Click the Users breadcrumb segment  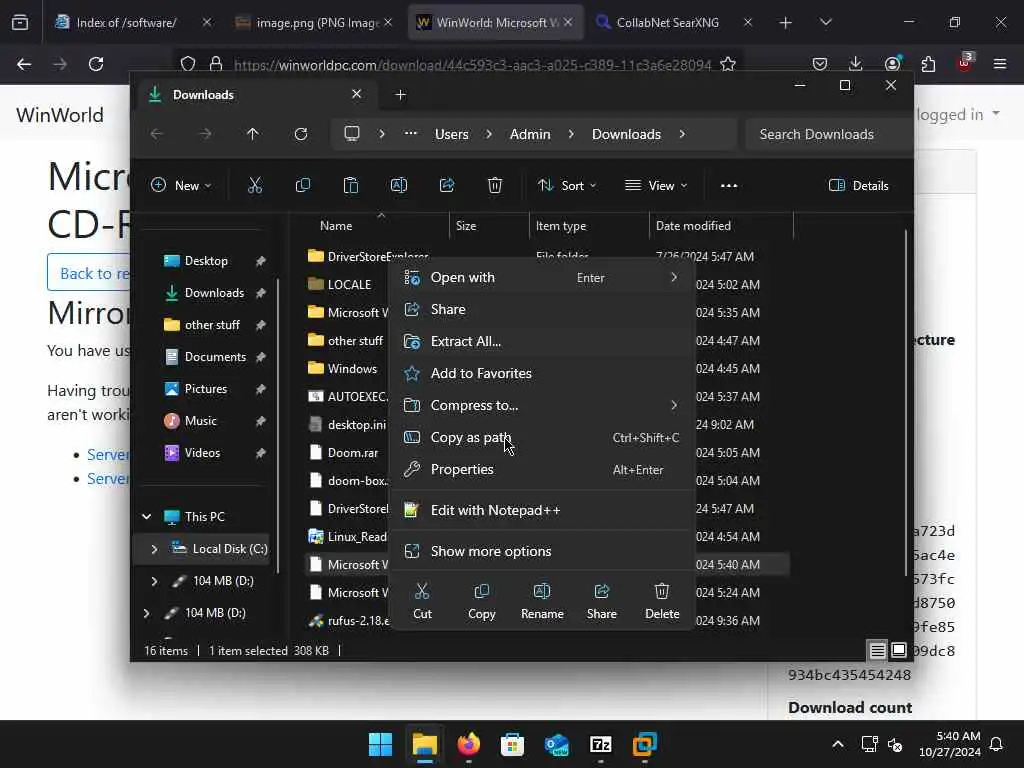451,134
